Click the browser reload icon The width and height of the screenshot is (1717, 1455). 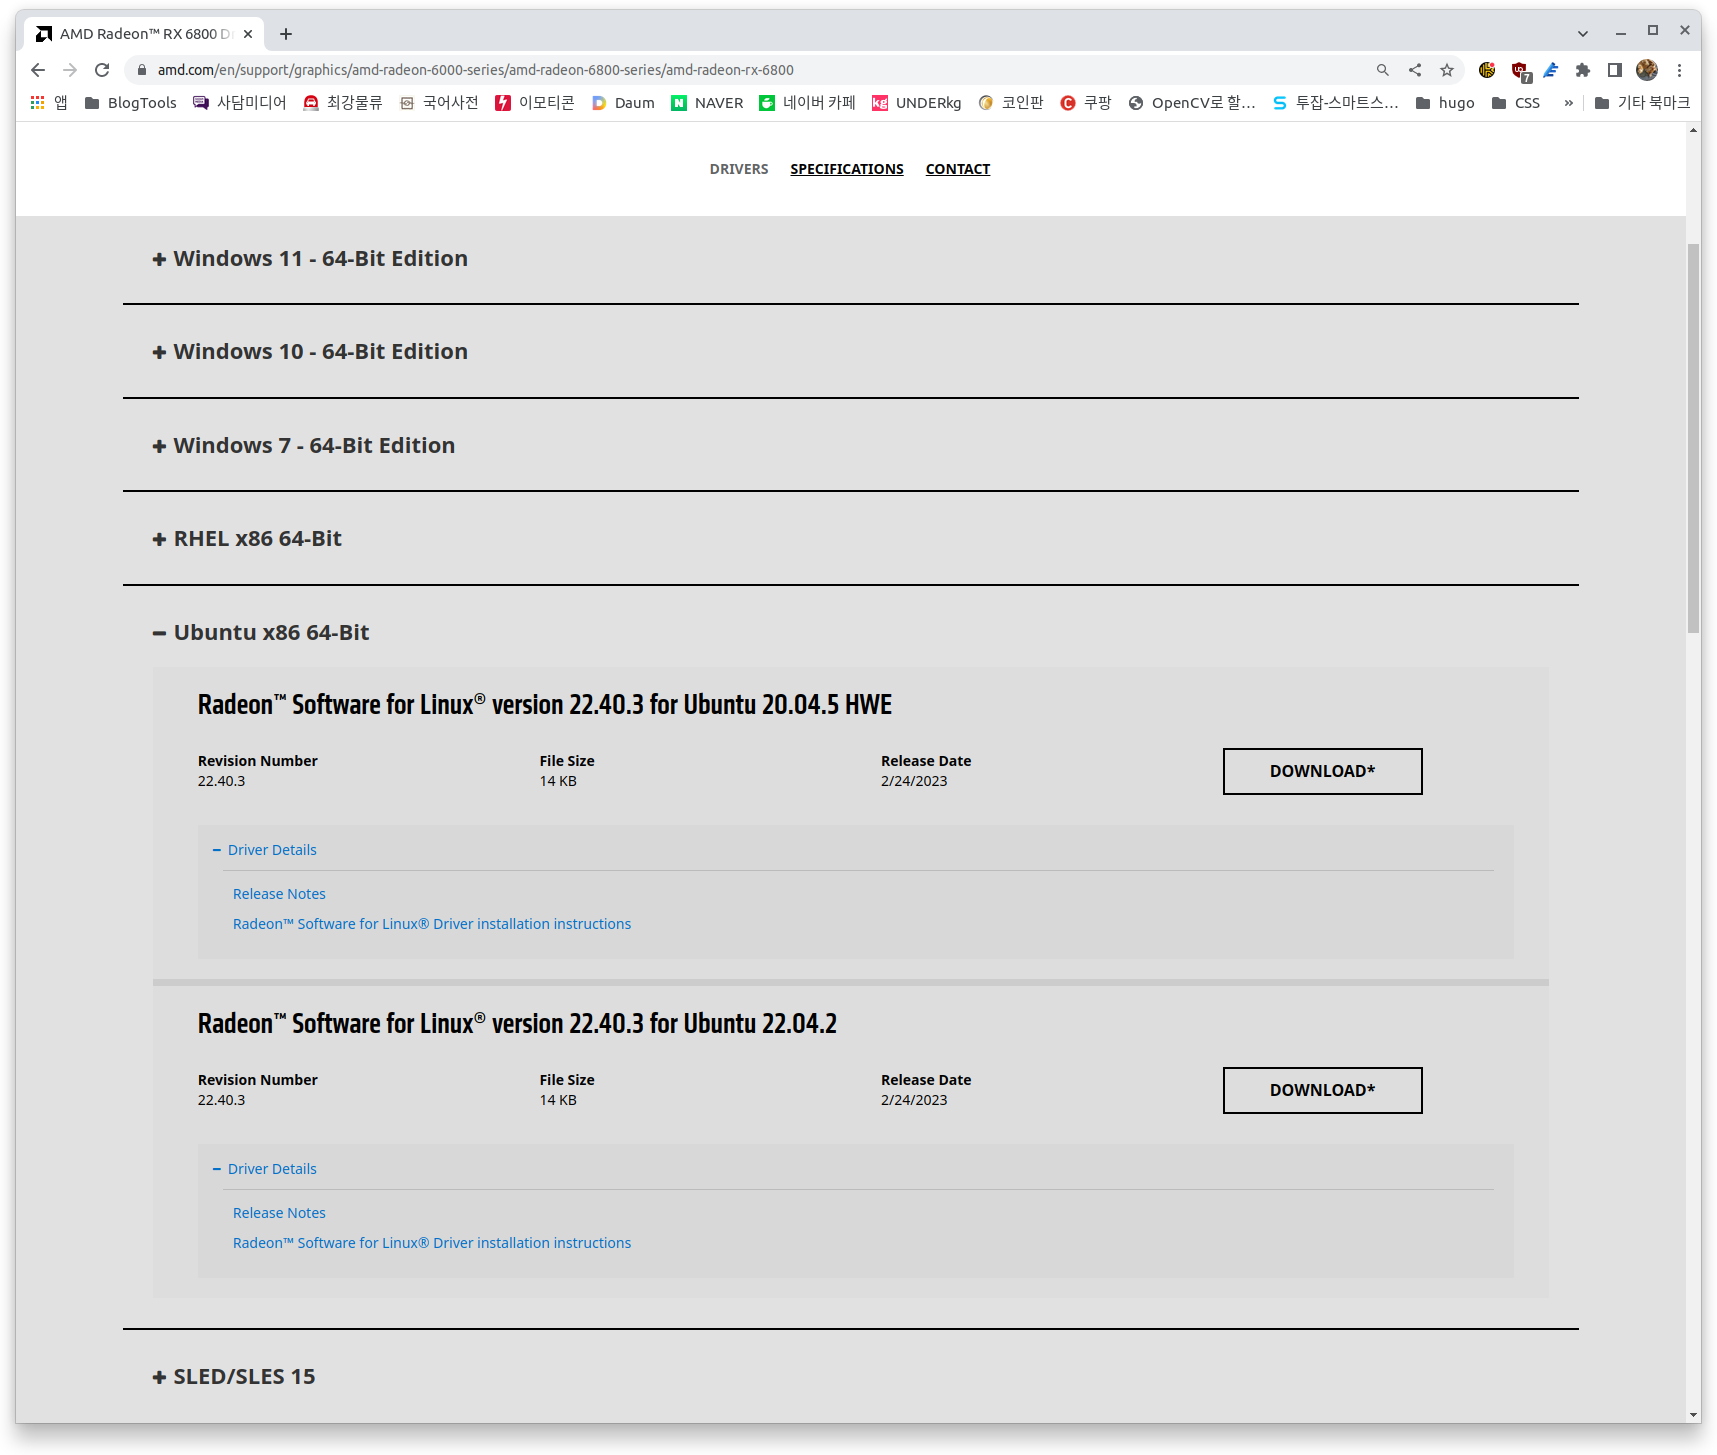coord(102,70)
